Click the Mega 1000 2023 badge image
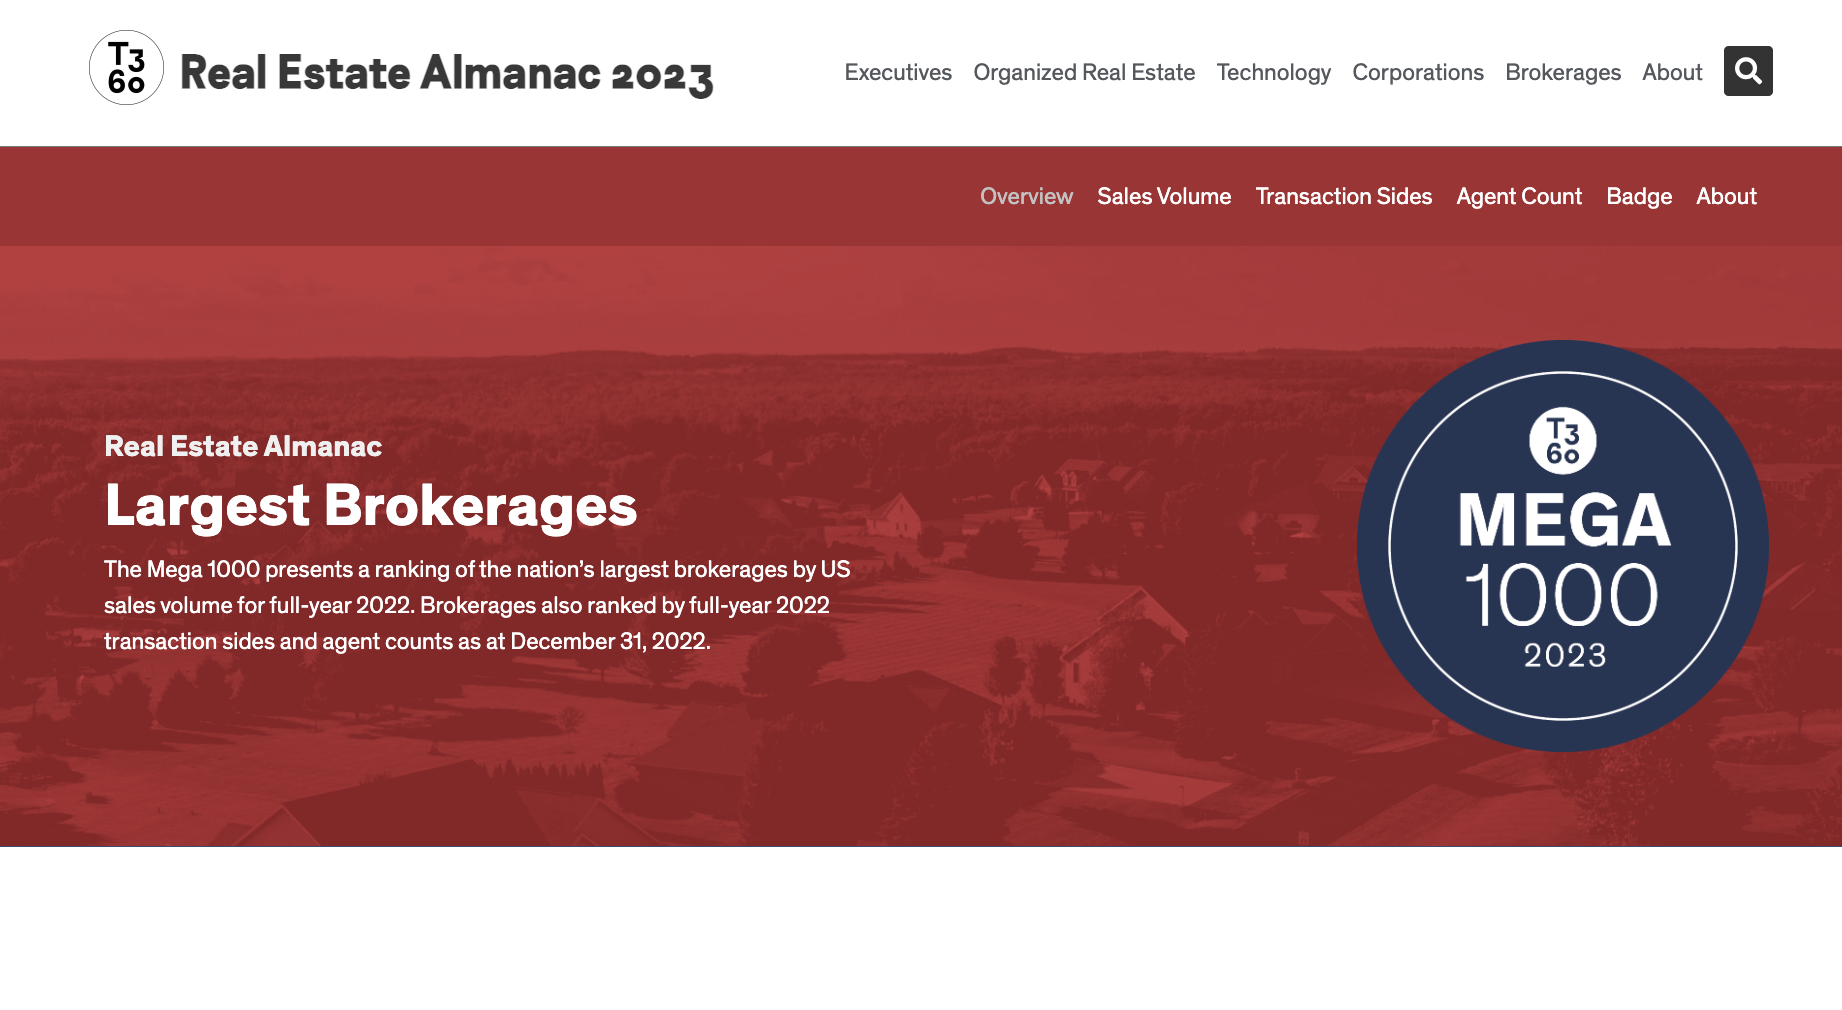The width and height of the screenshot is (1842, 1010). [x=1563, y=546]
